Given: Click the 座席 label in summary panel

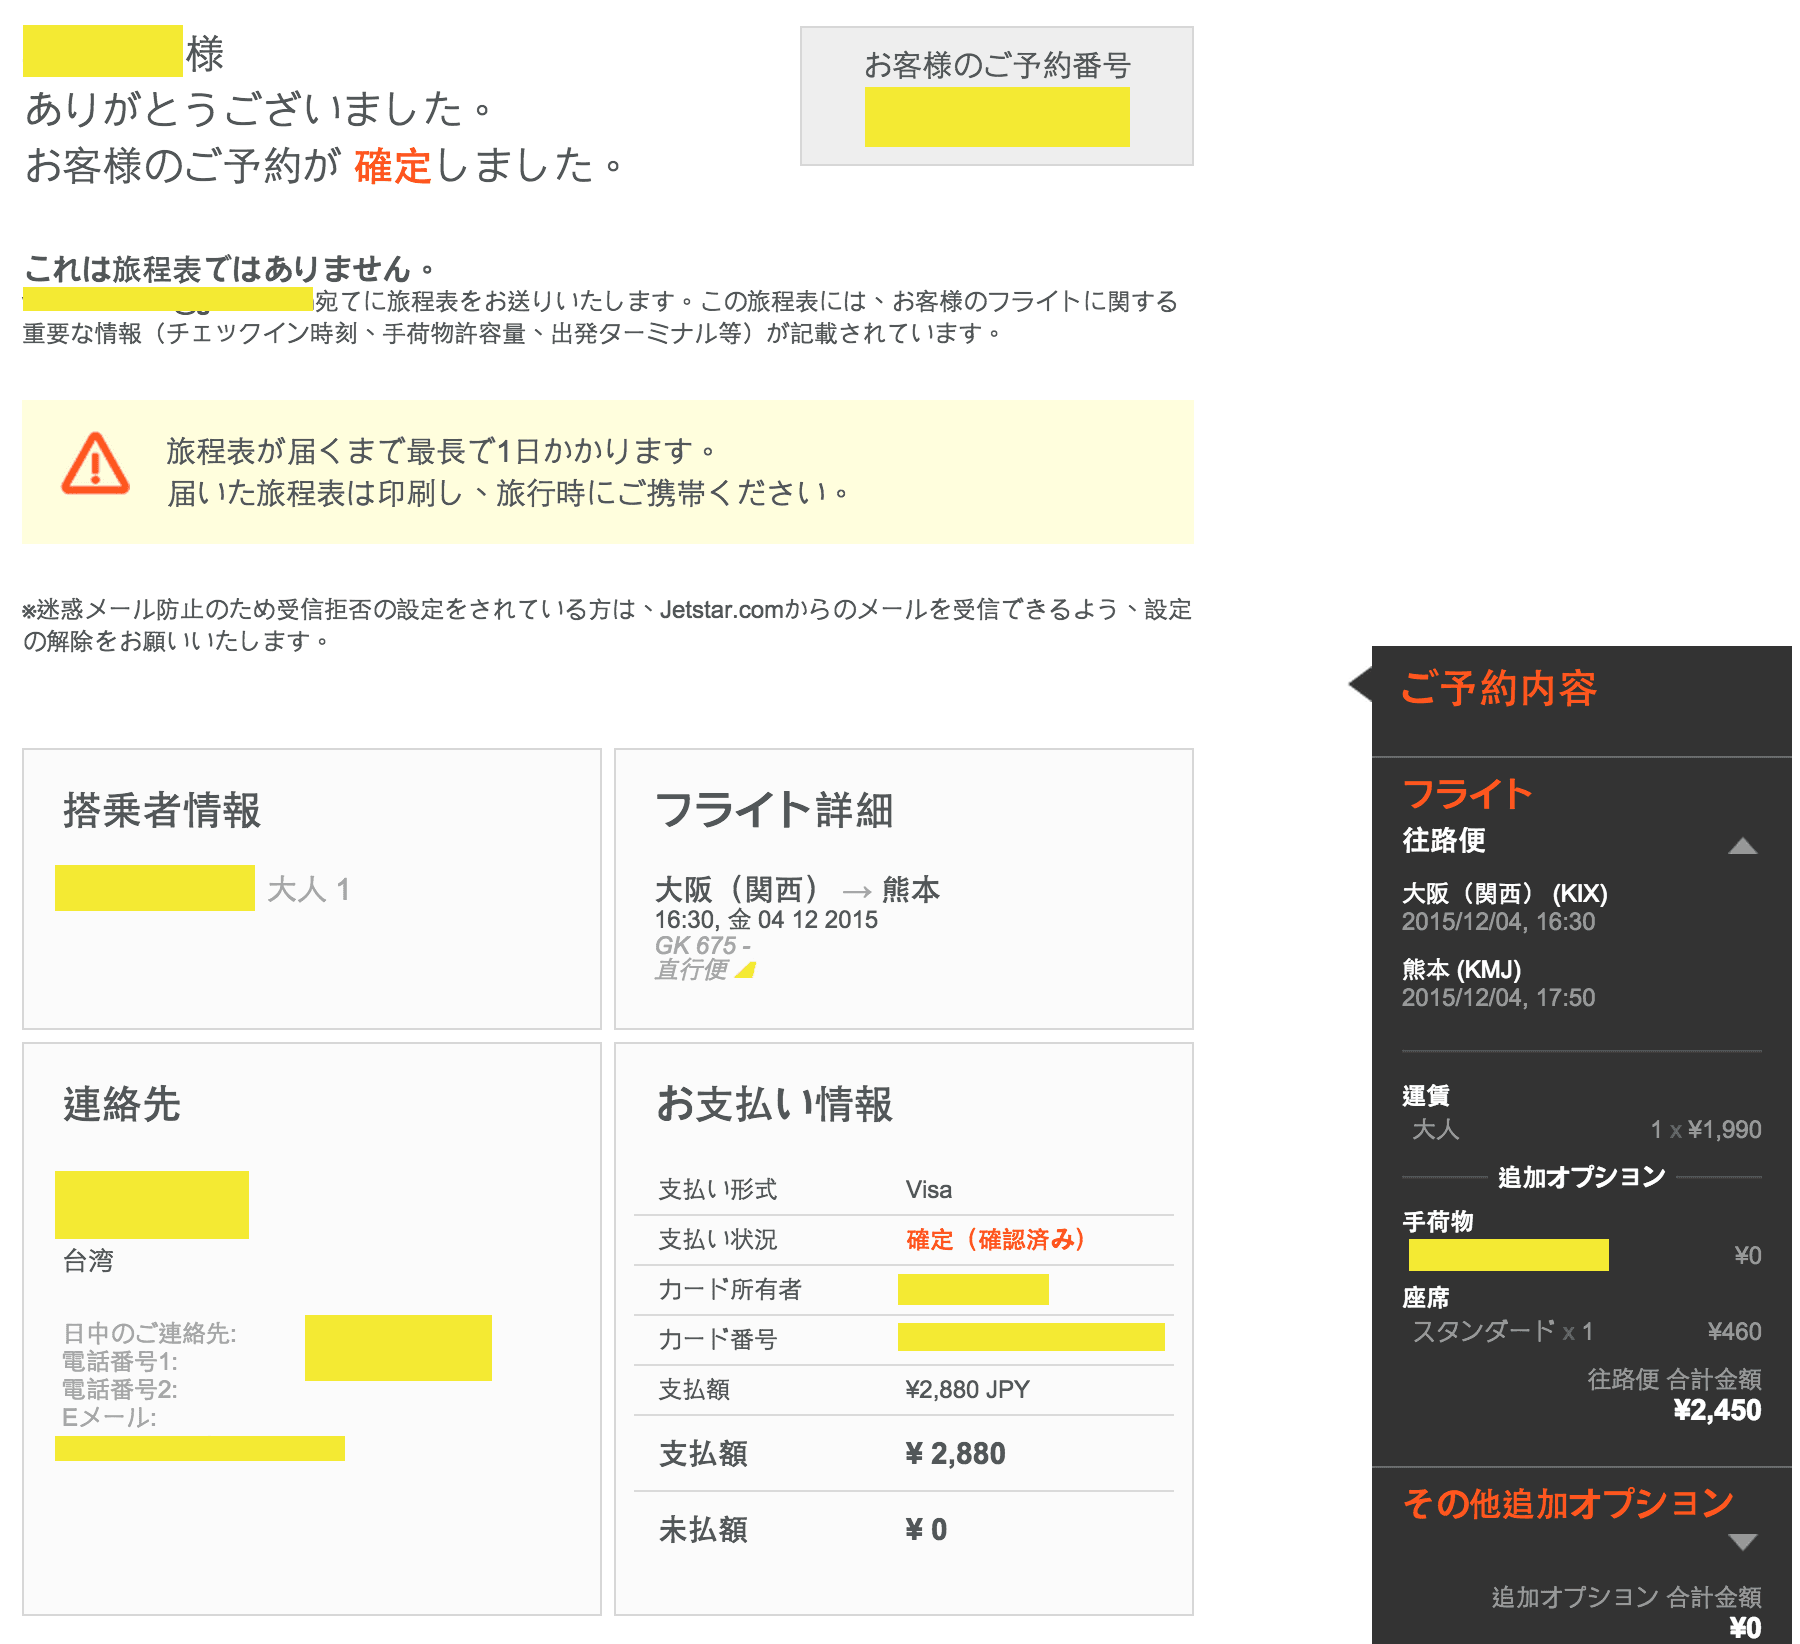Looking at the screenshot, I should pyautogui.click(x=1426, y=1297).
